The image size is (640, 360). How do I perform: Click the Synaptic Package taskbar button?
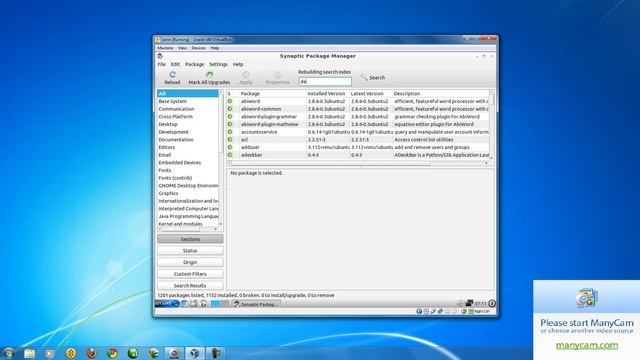coord(256,304)
